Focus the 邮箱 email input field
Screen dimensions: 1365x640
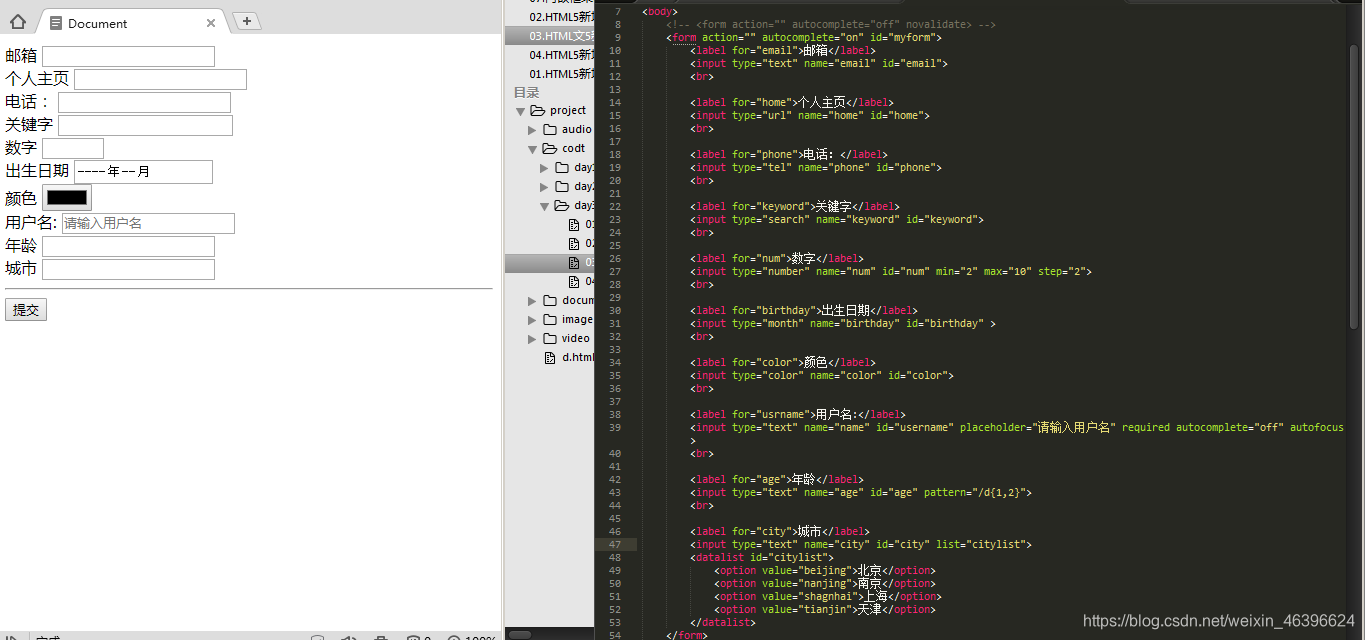128,56
